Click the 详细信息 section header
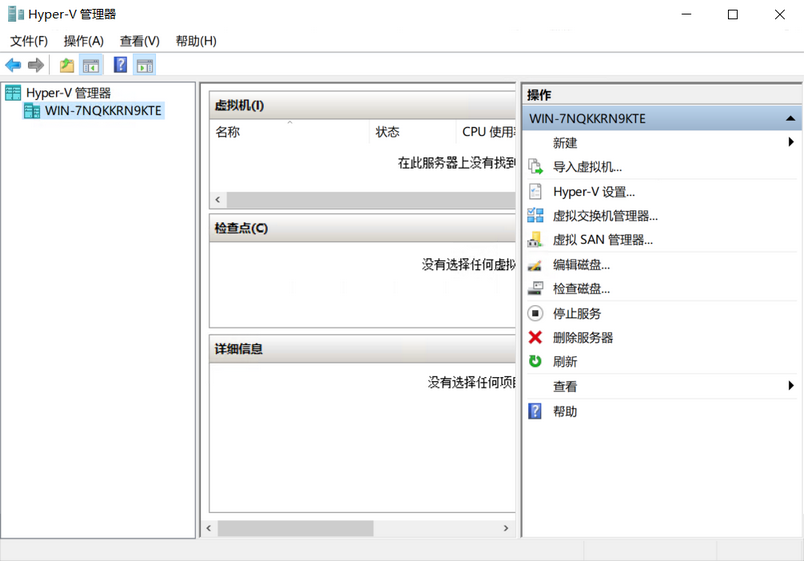This screenshot has height=561, width=804. click(x=363, y=349)
